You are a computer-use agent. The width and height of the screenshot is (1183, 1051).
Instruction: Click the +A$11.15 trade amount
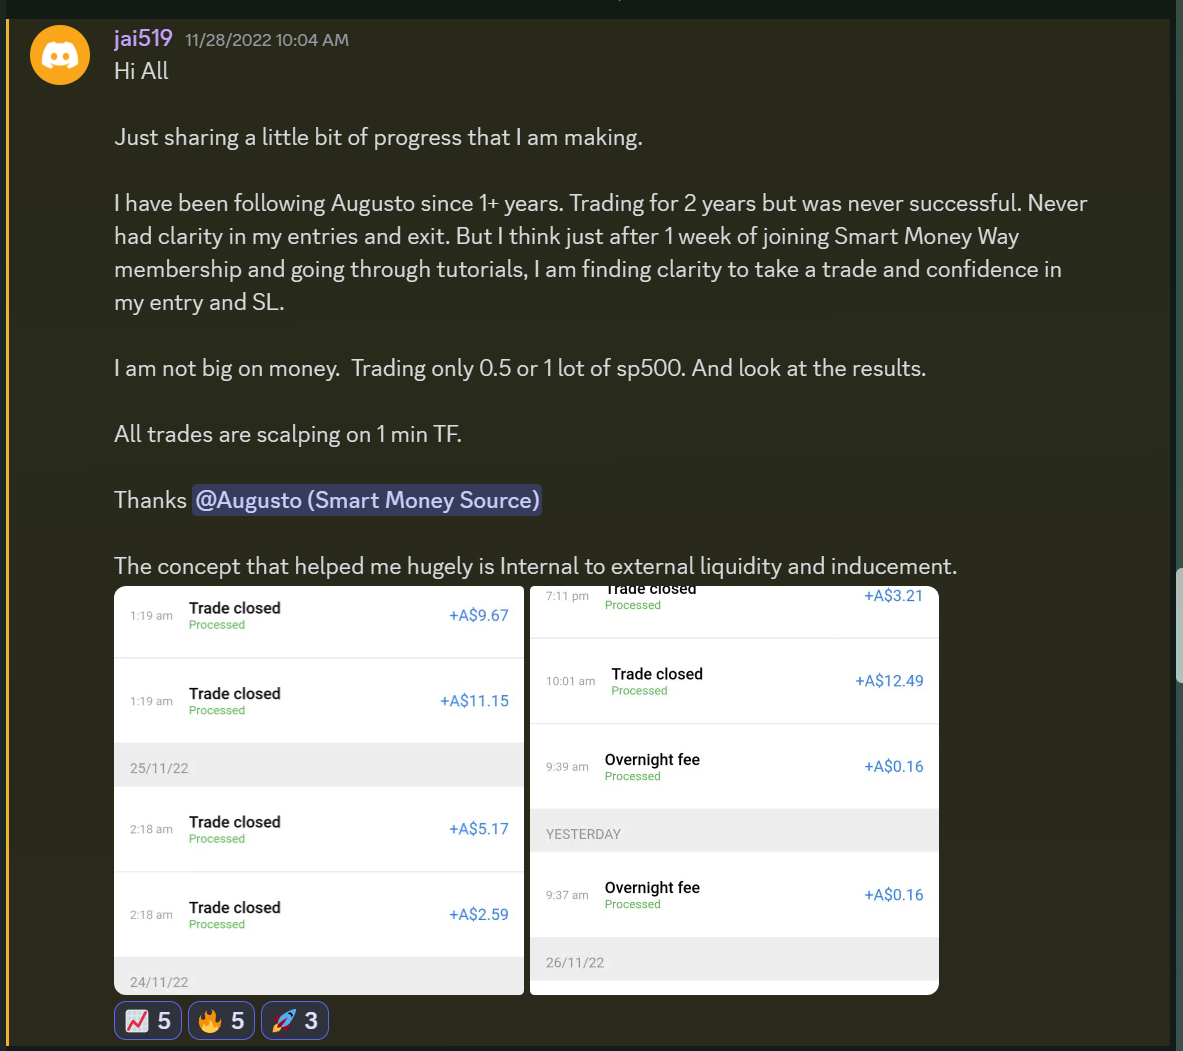474,701
